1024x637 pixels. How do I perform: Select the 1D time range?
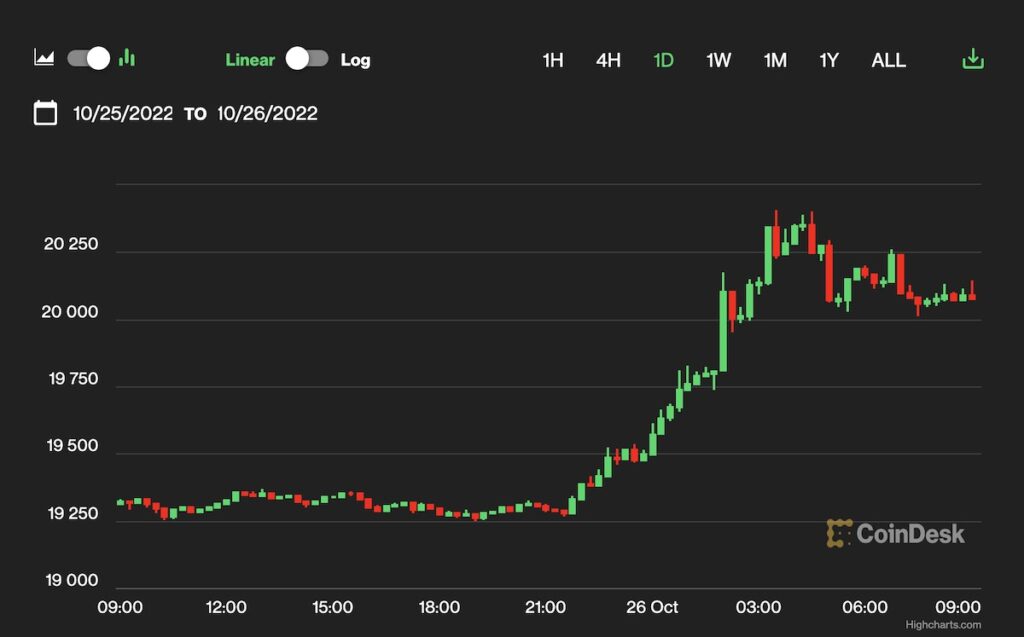663,60
